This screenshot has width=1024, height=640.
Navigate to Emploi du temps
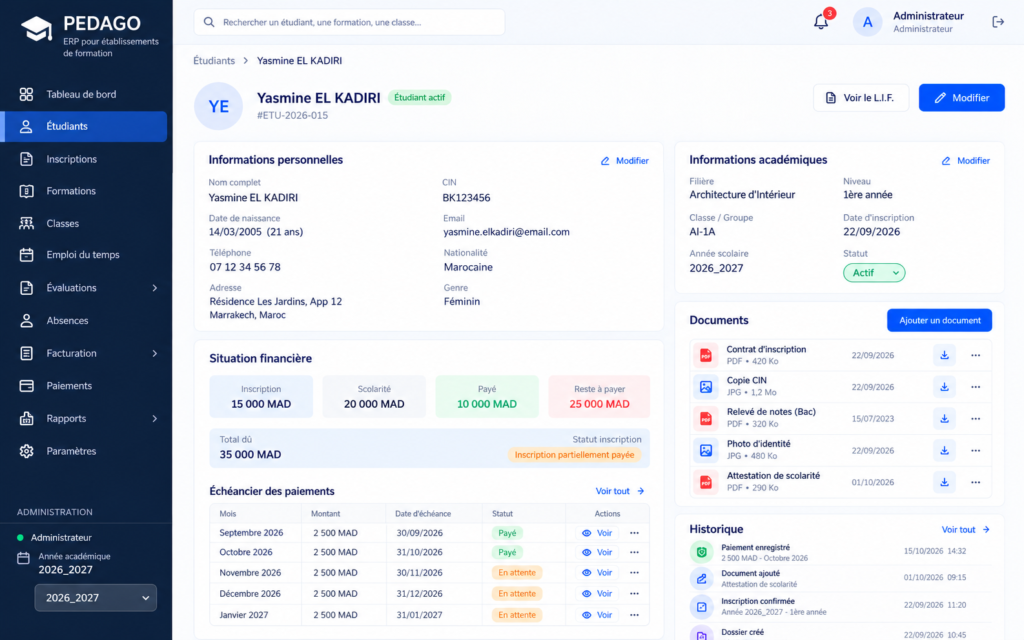[x=84, y=255]
